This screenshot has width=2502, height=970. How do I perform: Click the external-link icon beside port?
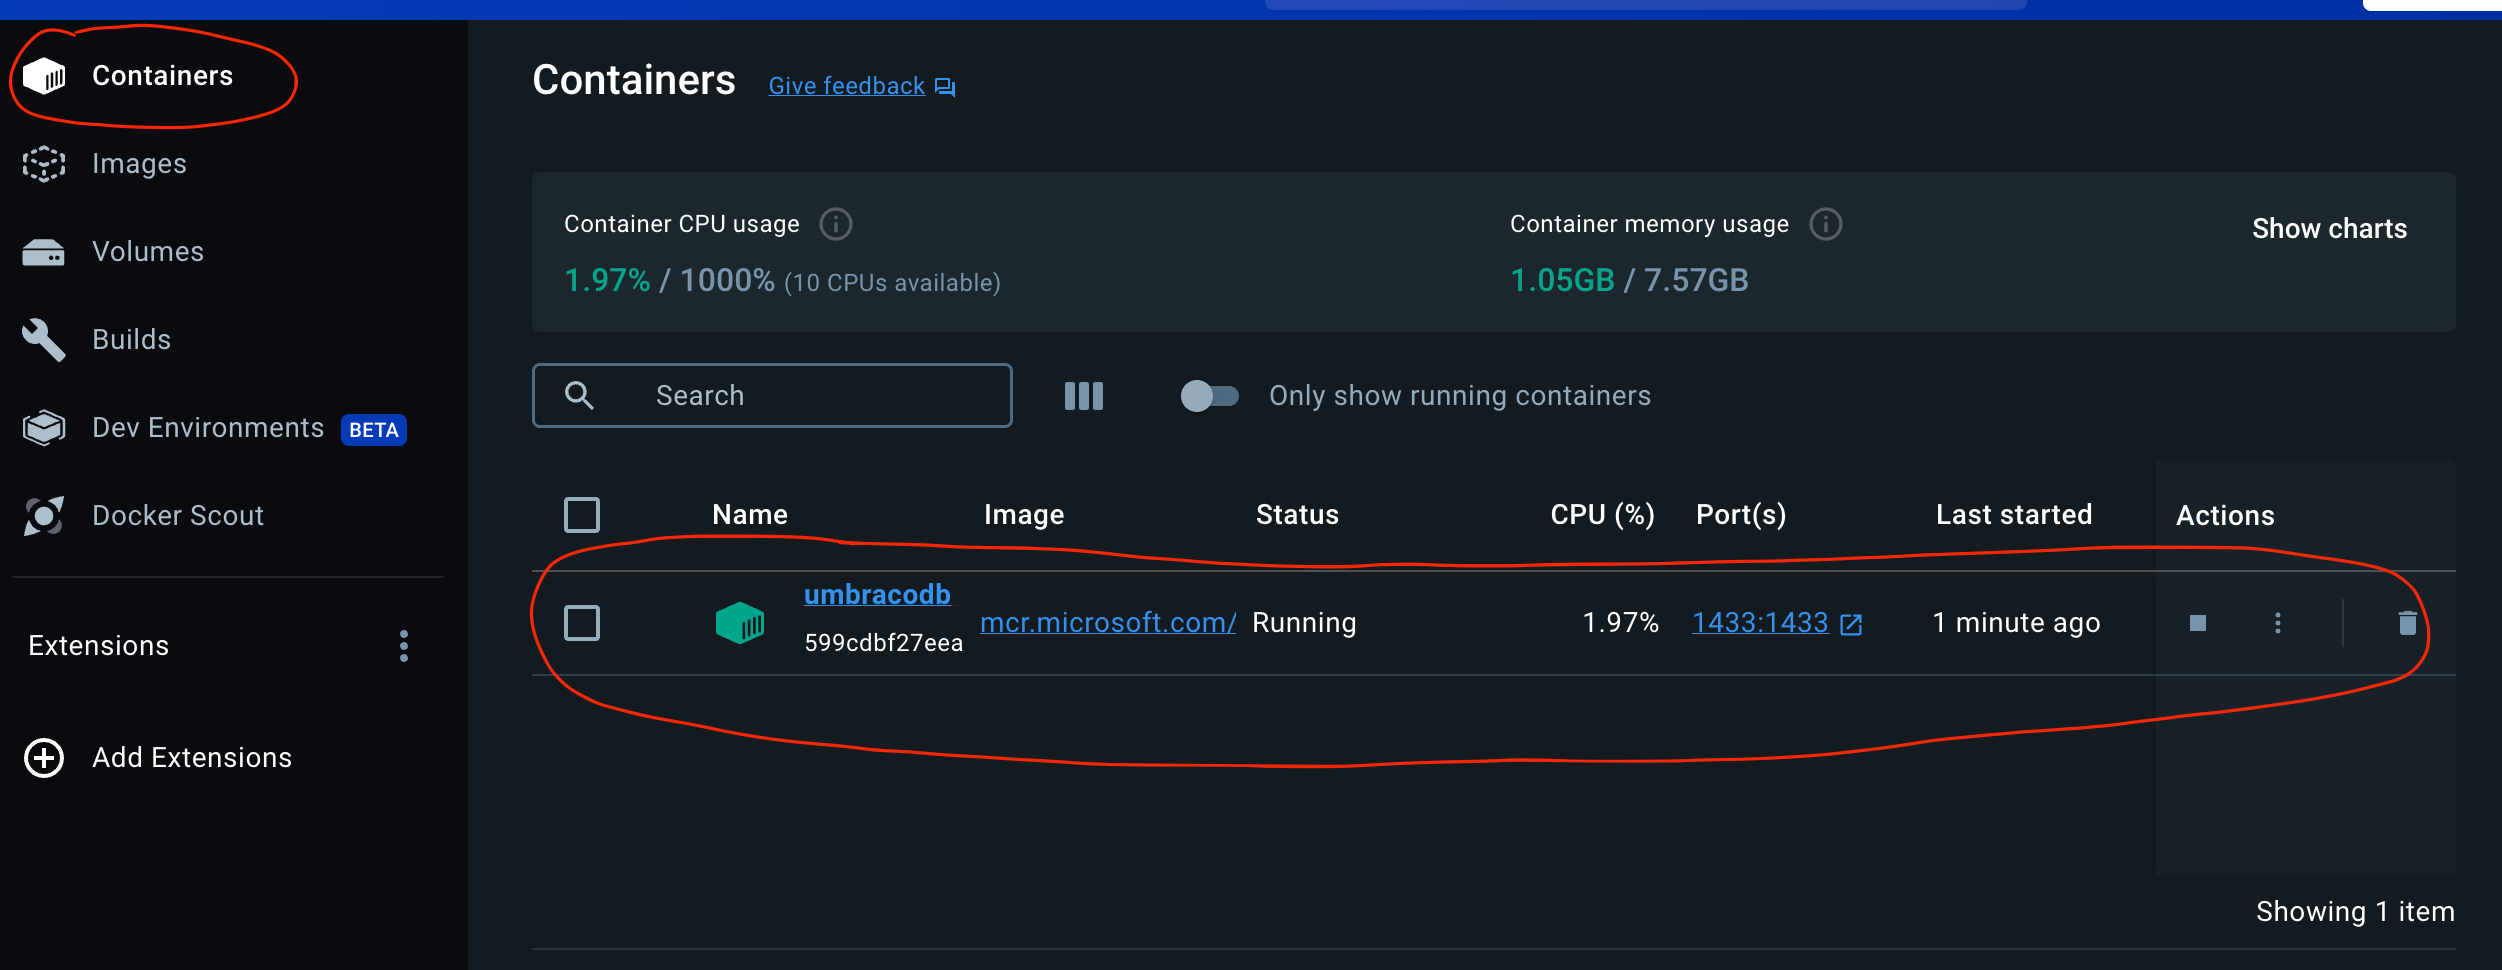(x=1852, y=625)
